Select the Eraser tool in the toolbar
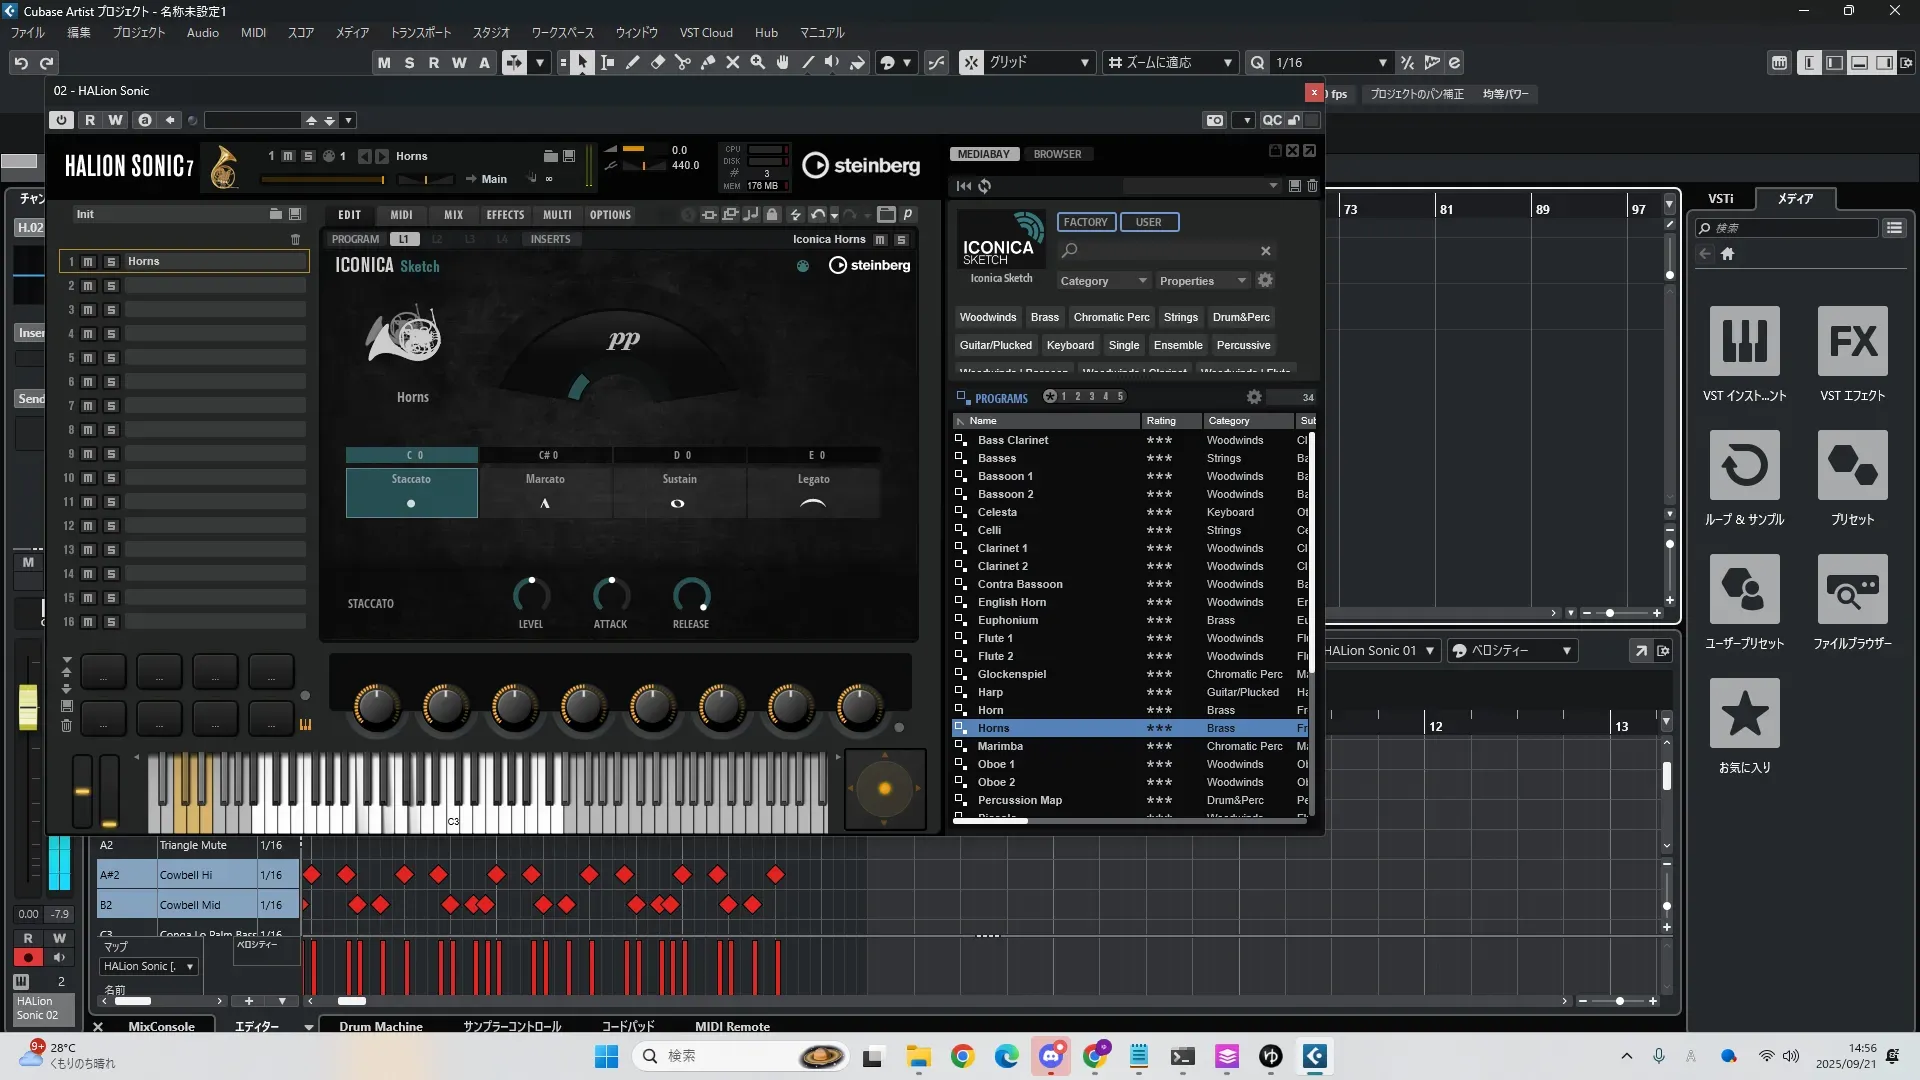Image resolution: width=1920 pixels, height=1080 pixels. point(658,63)
